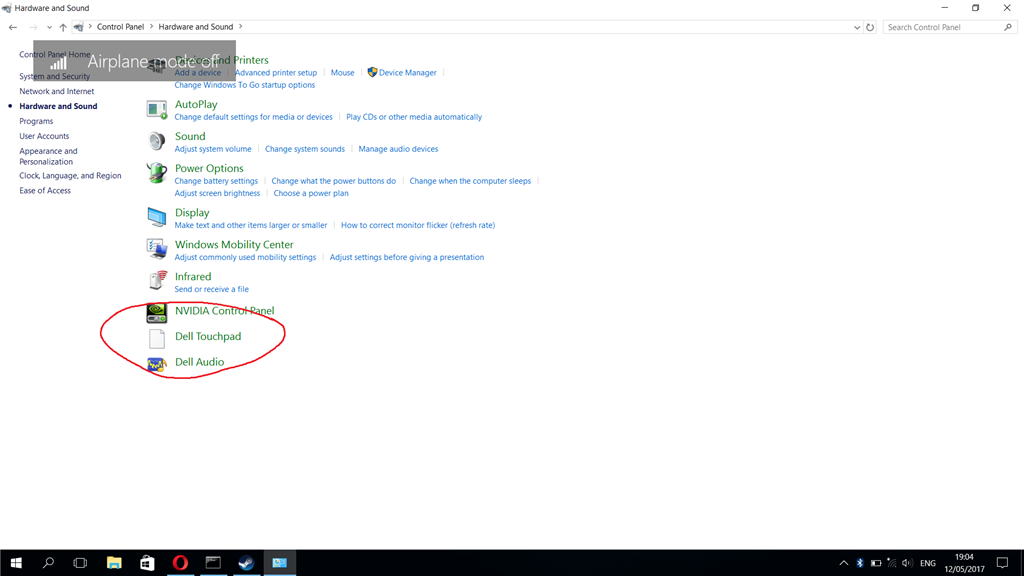The height and width of the screenshot is (576, 1024).
Task: Open Task View on the taskbar
Action: coord(80,563)
